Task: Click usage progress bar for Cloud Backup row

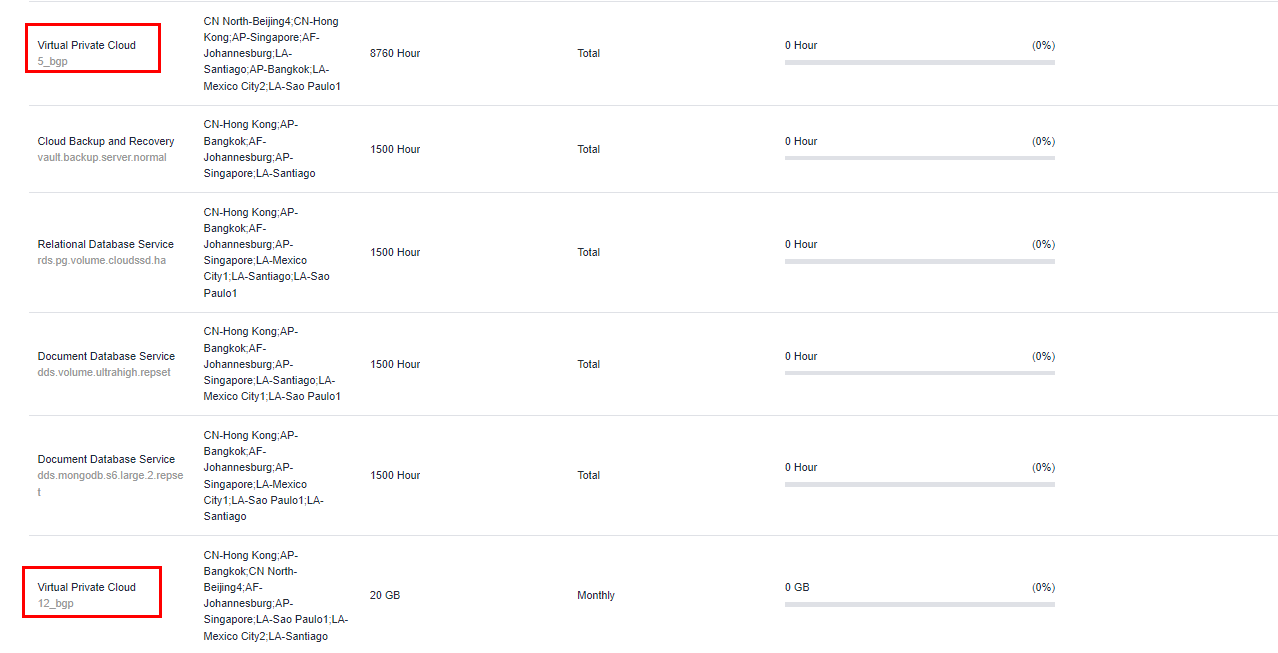Action: tap(919, 158)
